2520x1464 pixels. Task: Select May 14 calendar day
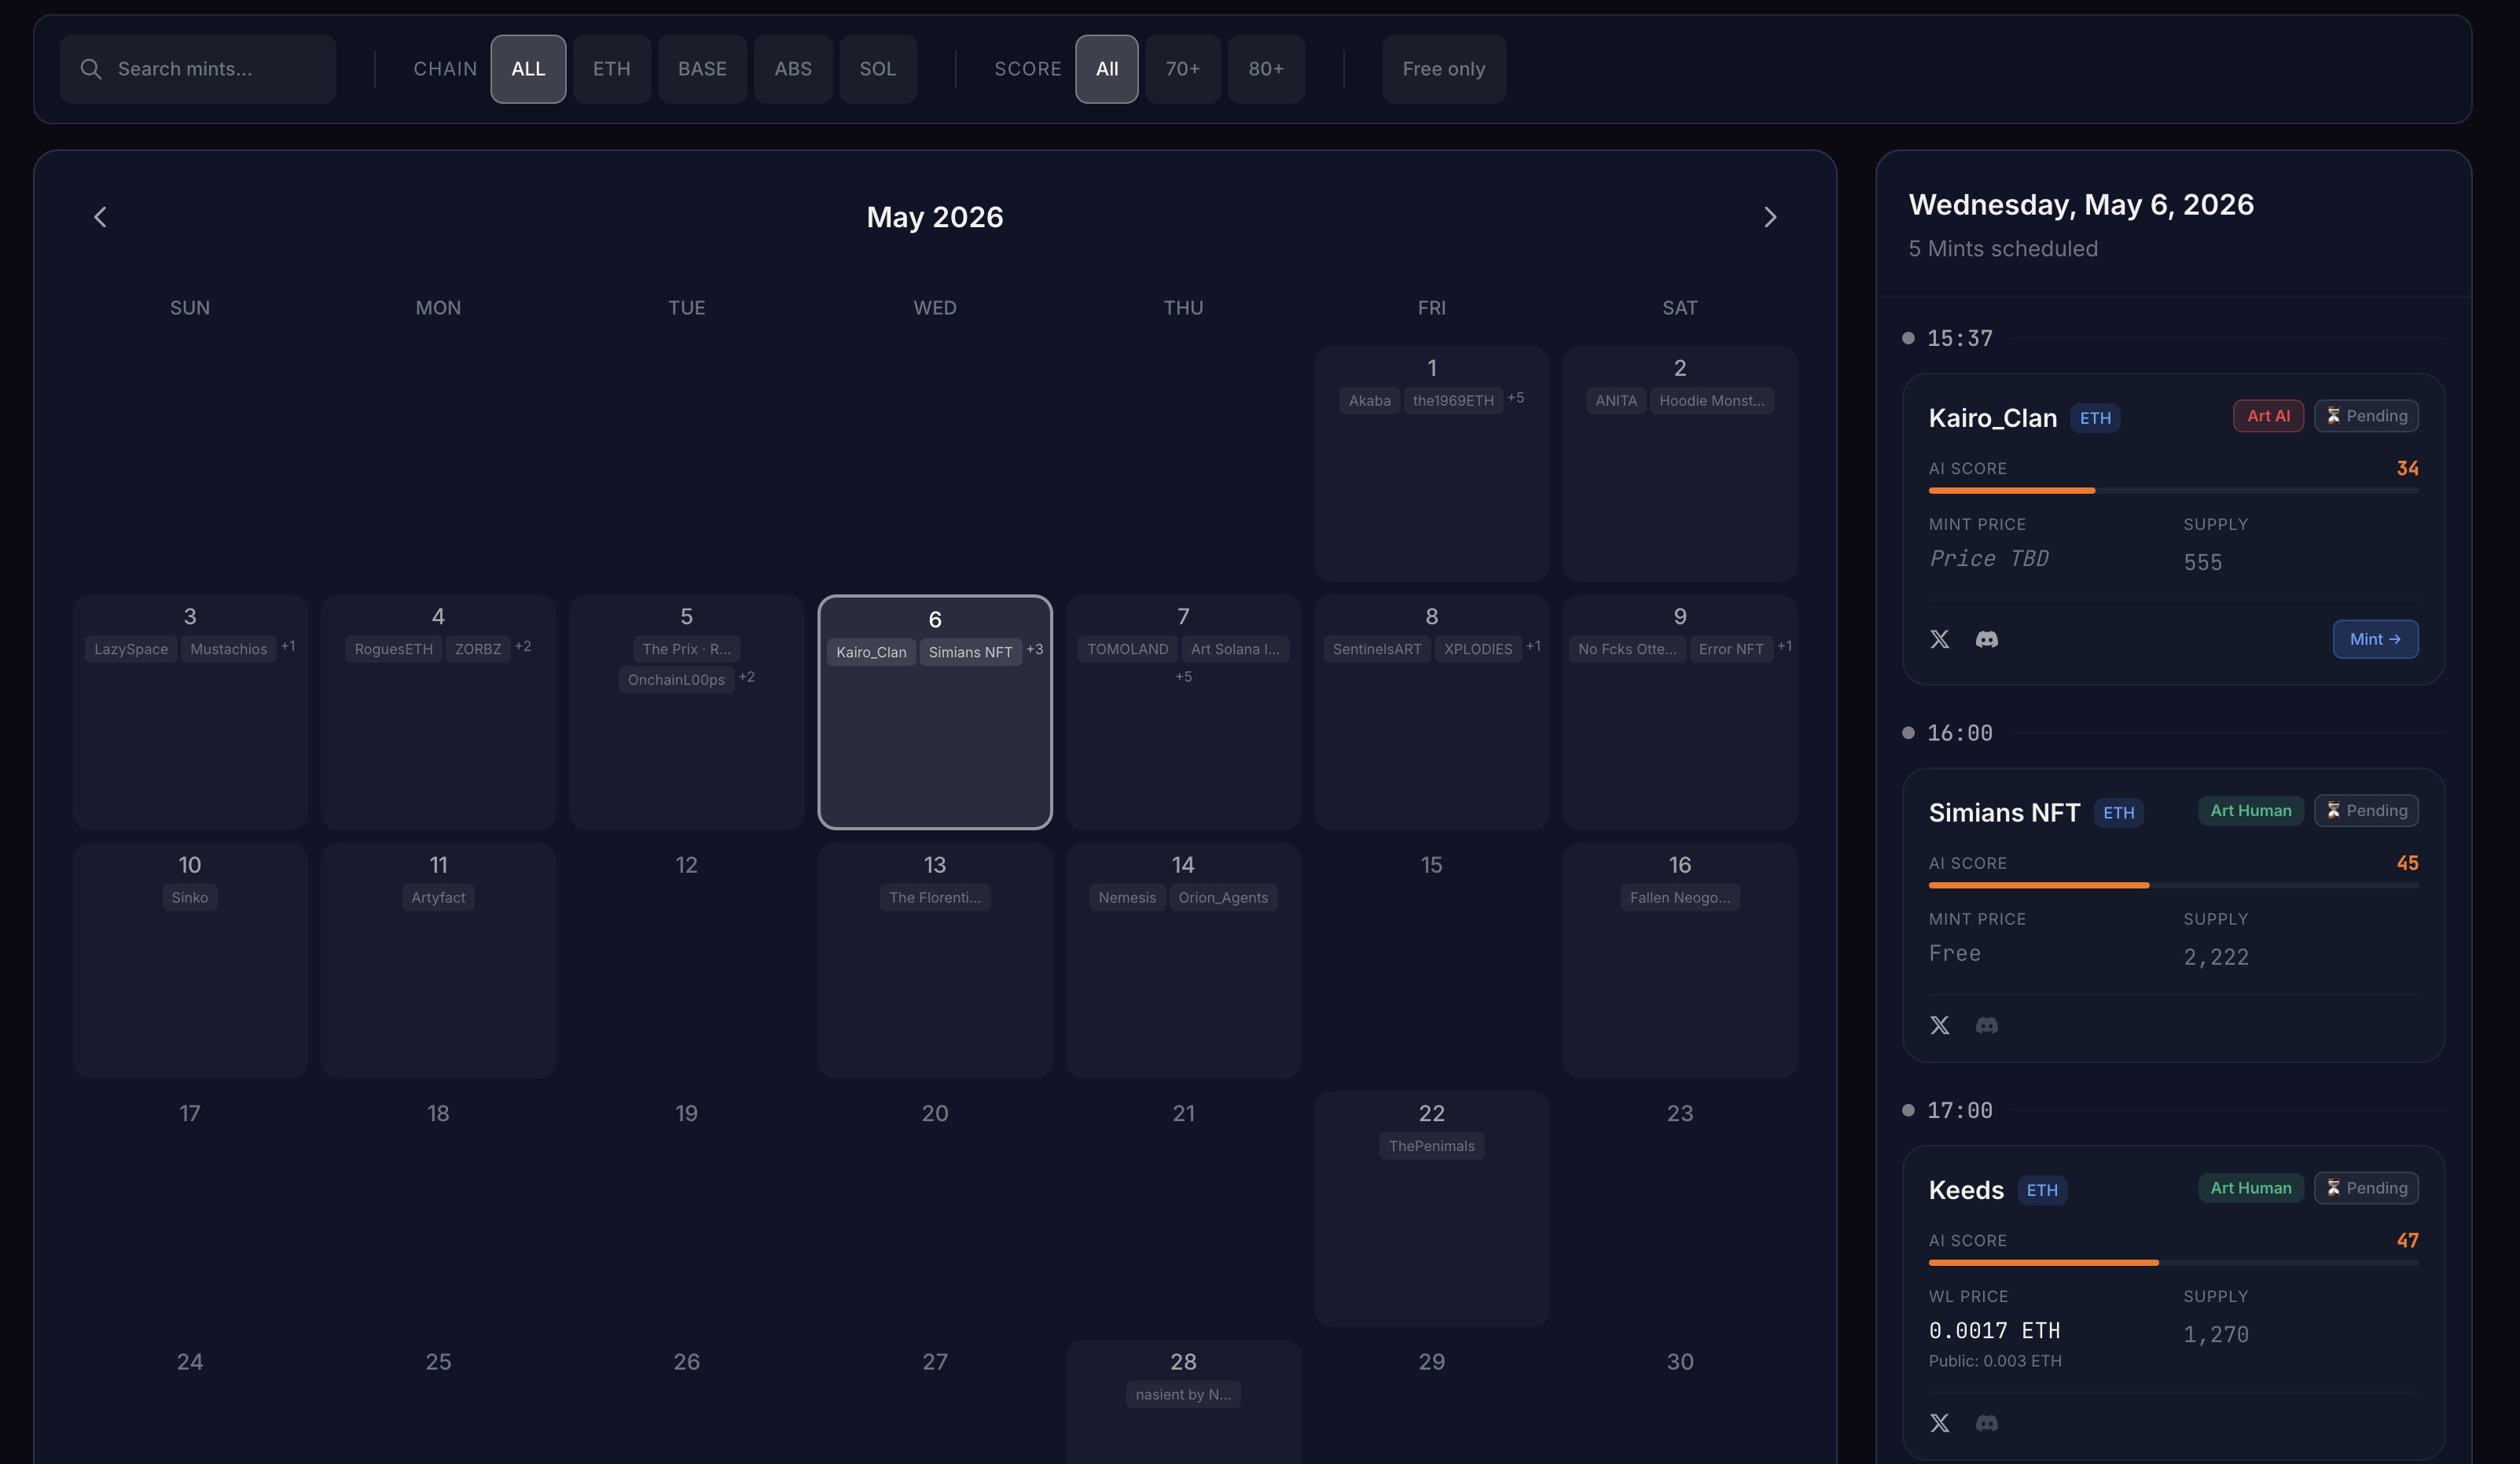pyautogui.click(x=1183, y=961)
